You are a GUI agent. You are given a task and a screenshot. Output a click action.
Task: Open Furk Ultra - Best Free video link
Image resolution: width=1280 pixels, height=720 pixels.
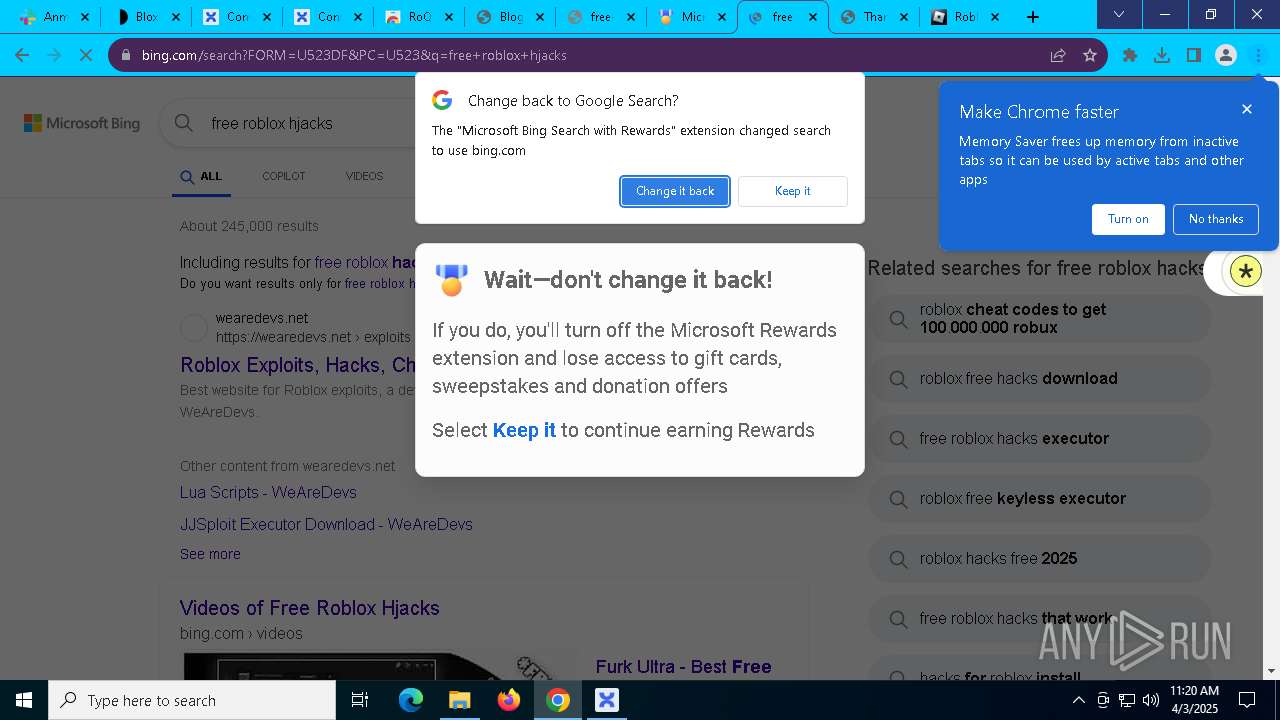coord(683,667)
